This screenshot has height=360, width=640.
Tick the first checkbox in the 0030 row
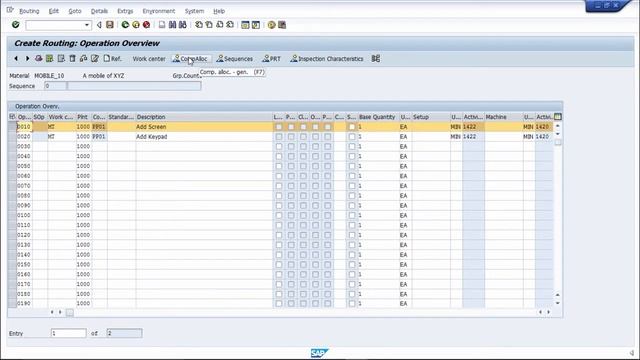coord(279,147)
